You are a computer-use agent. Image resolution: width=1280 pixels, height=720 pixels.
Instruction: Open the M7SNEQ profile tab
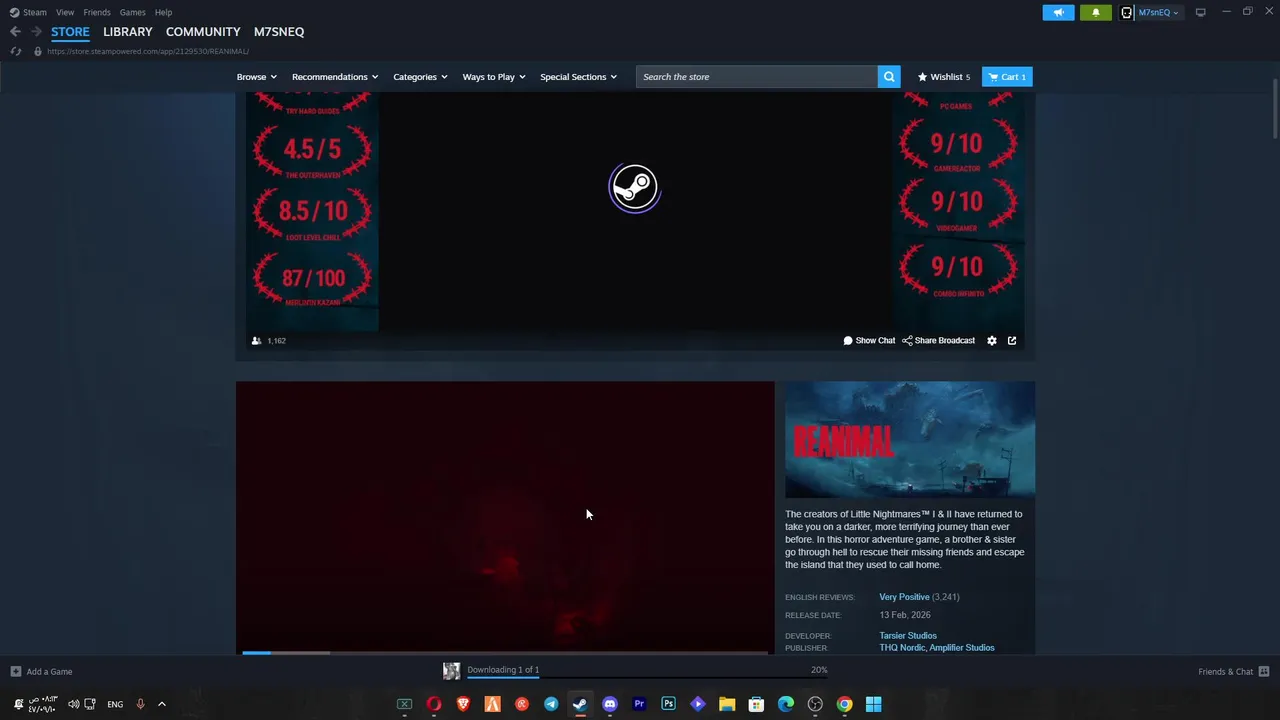279,32
